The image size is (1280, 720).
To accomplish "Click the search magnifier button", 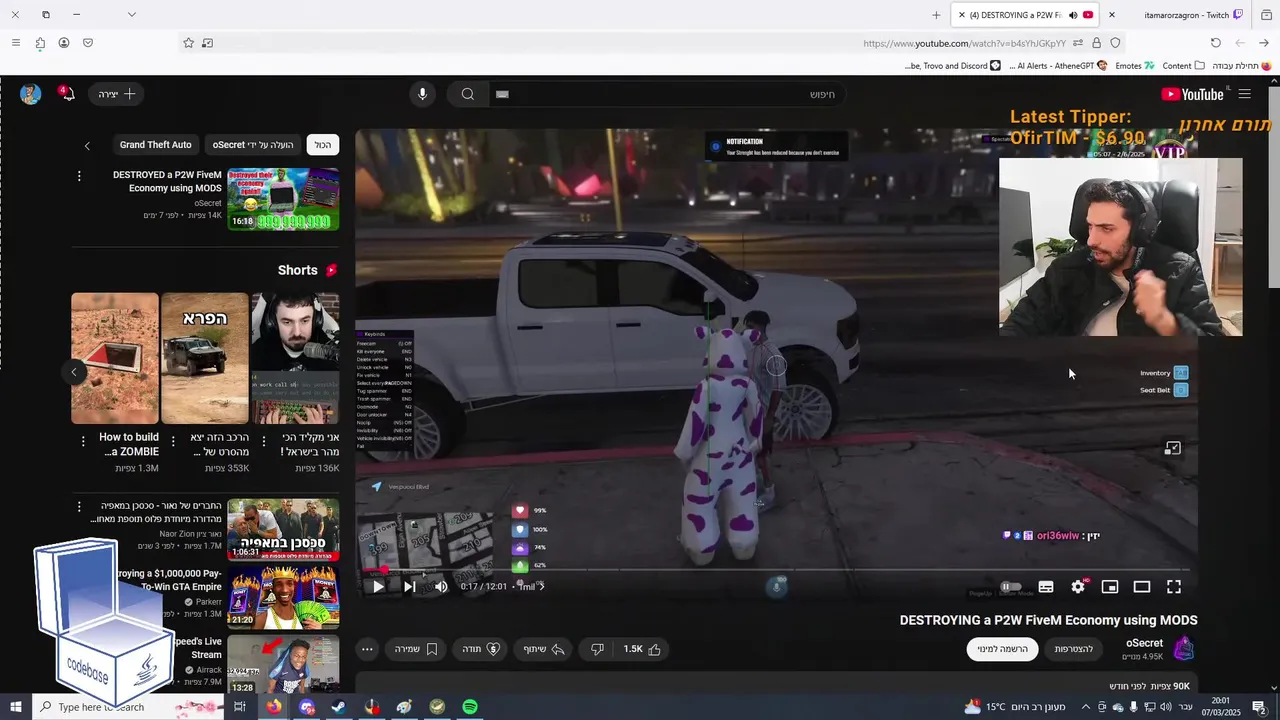I will point(467,94).
